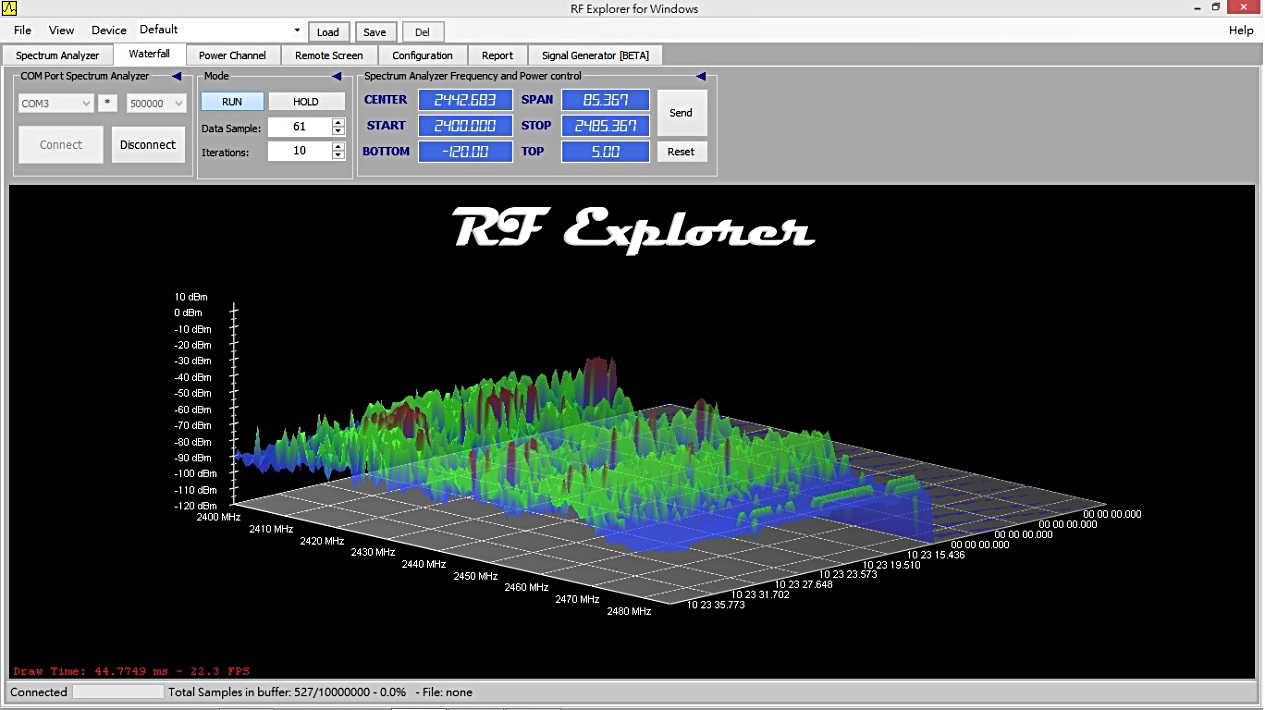Click the Load preset button

(328, 32)
